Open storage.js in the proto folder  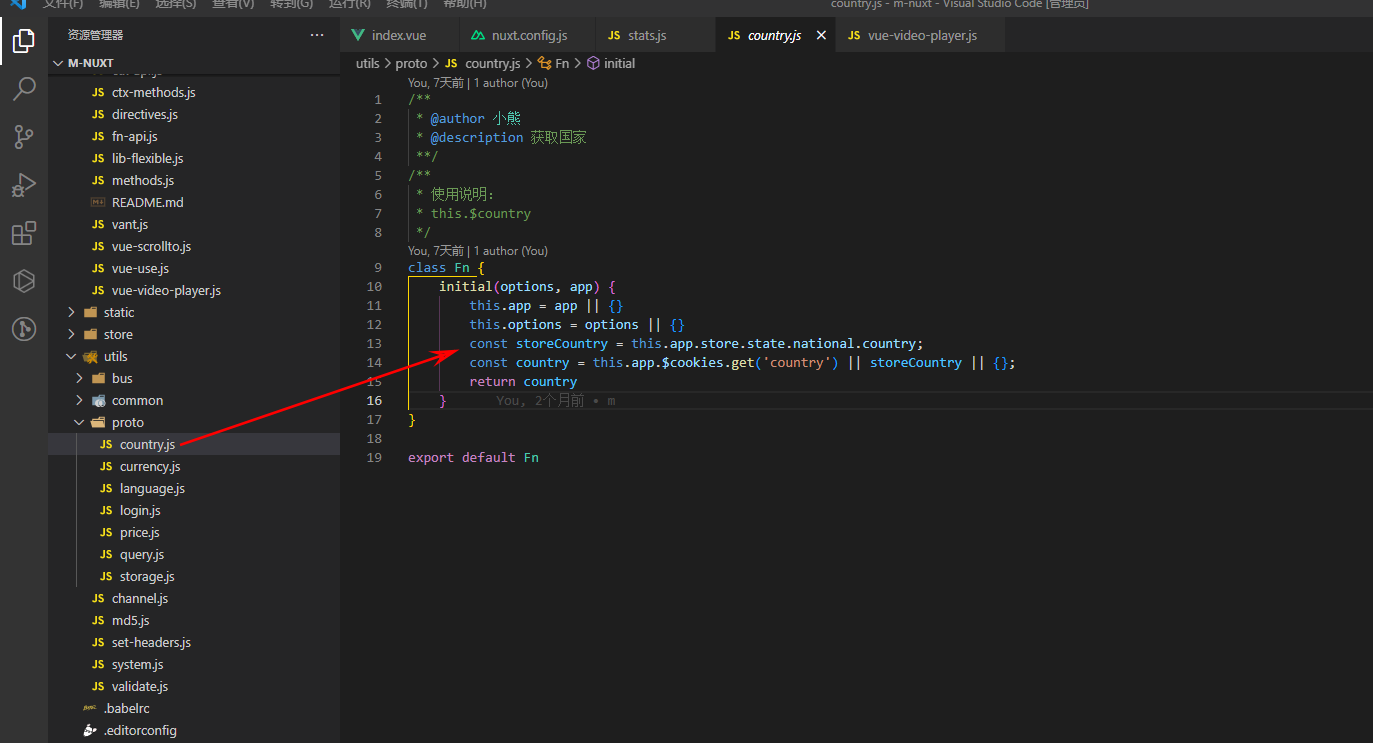click(147, 576)
